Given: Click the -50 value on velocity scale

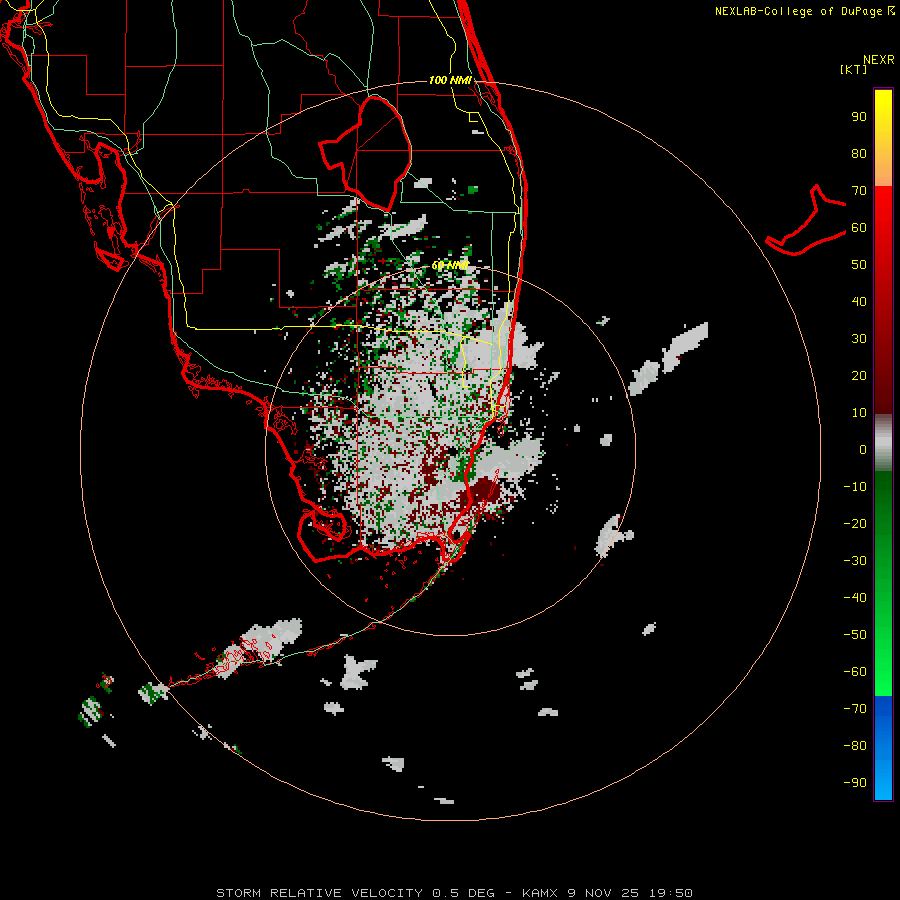Looking at the screenshot, I should click(855, 635).
